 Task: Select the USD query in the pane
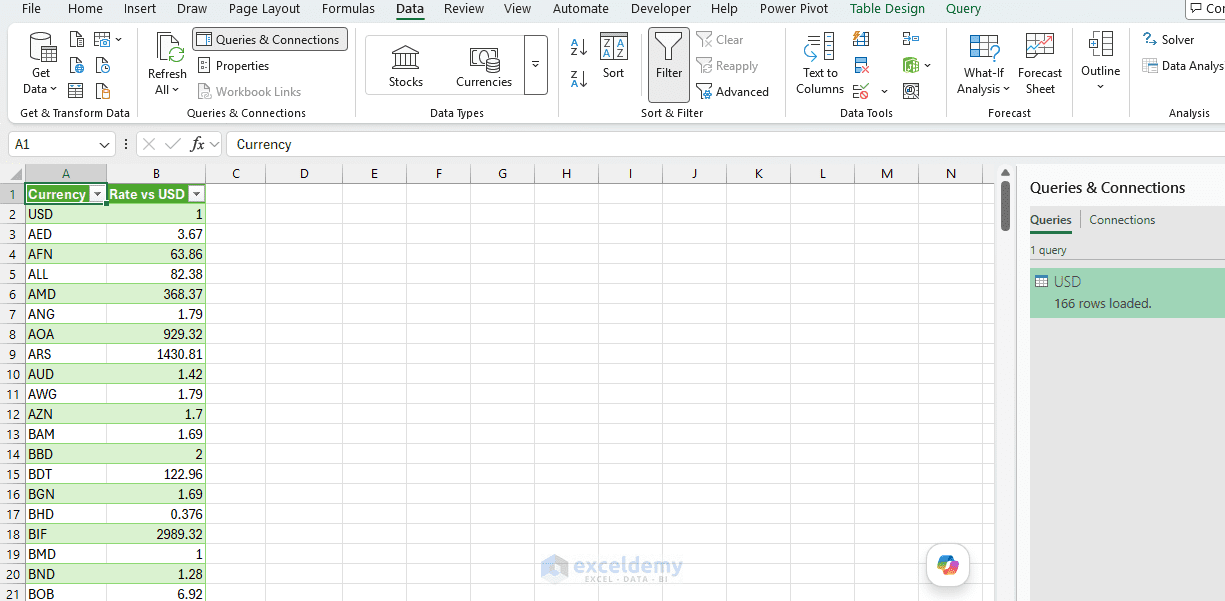click(1127, 292)
